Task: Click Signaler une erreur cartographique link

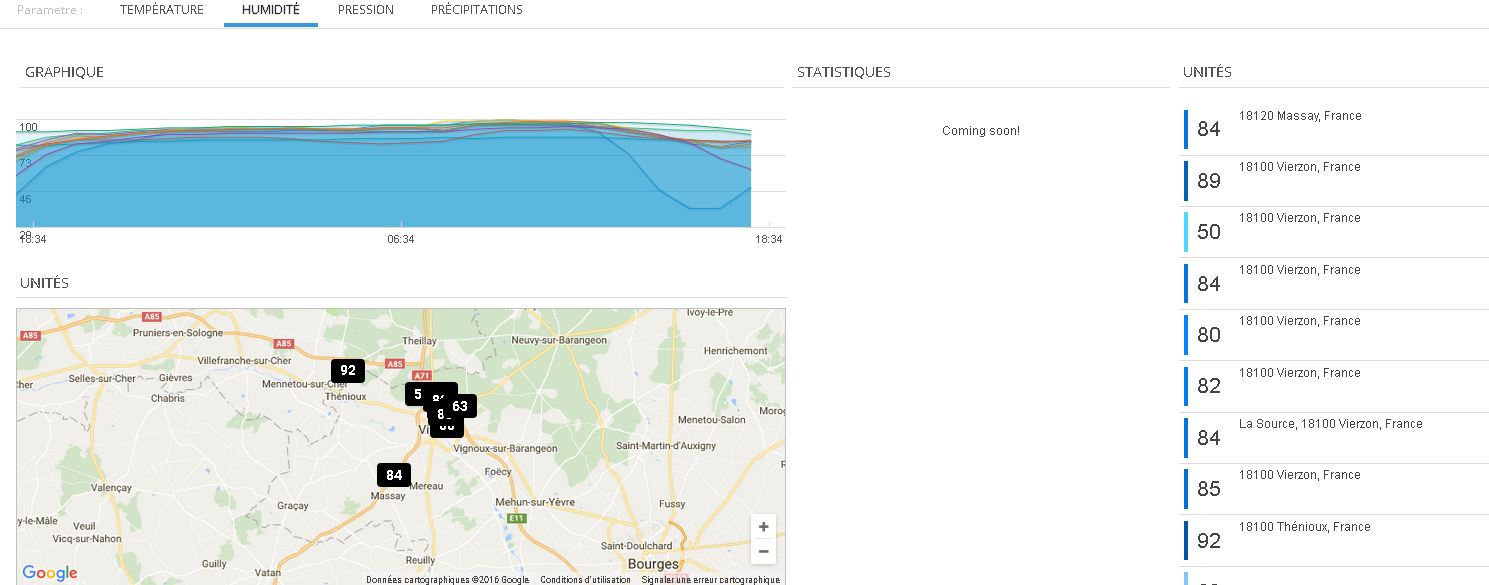Action: (710, 580)
